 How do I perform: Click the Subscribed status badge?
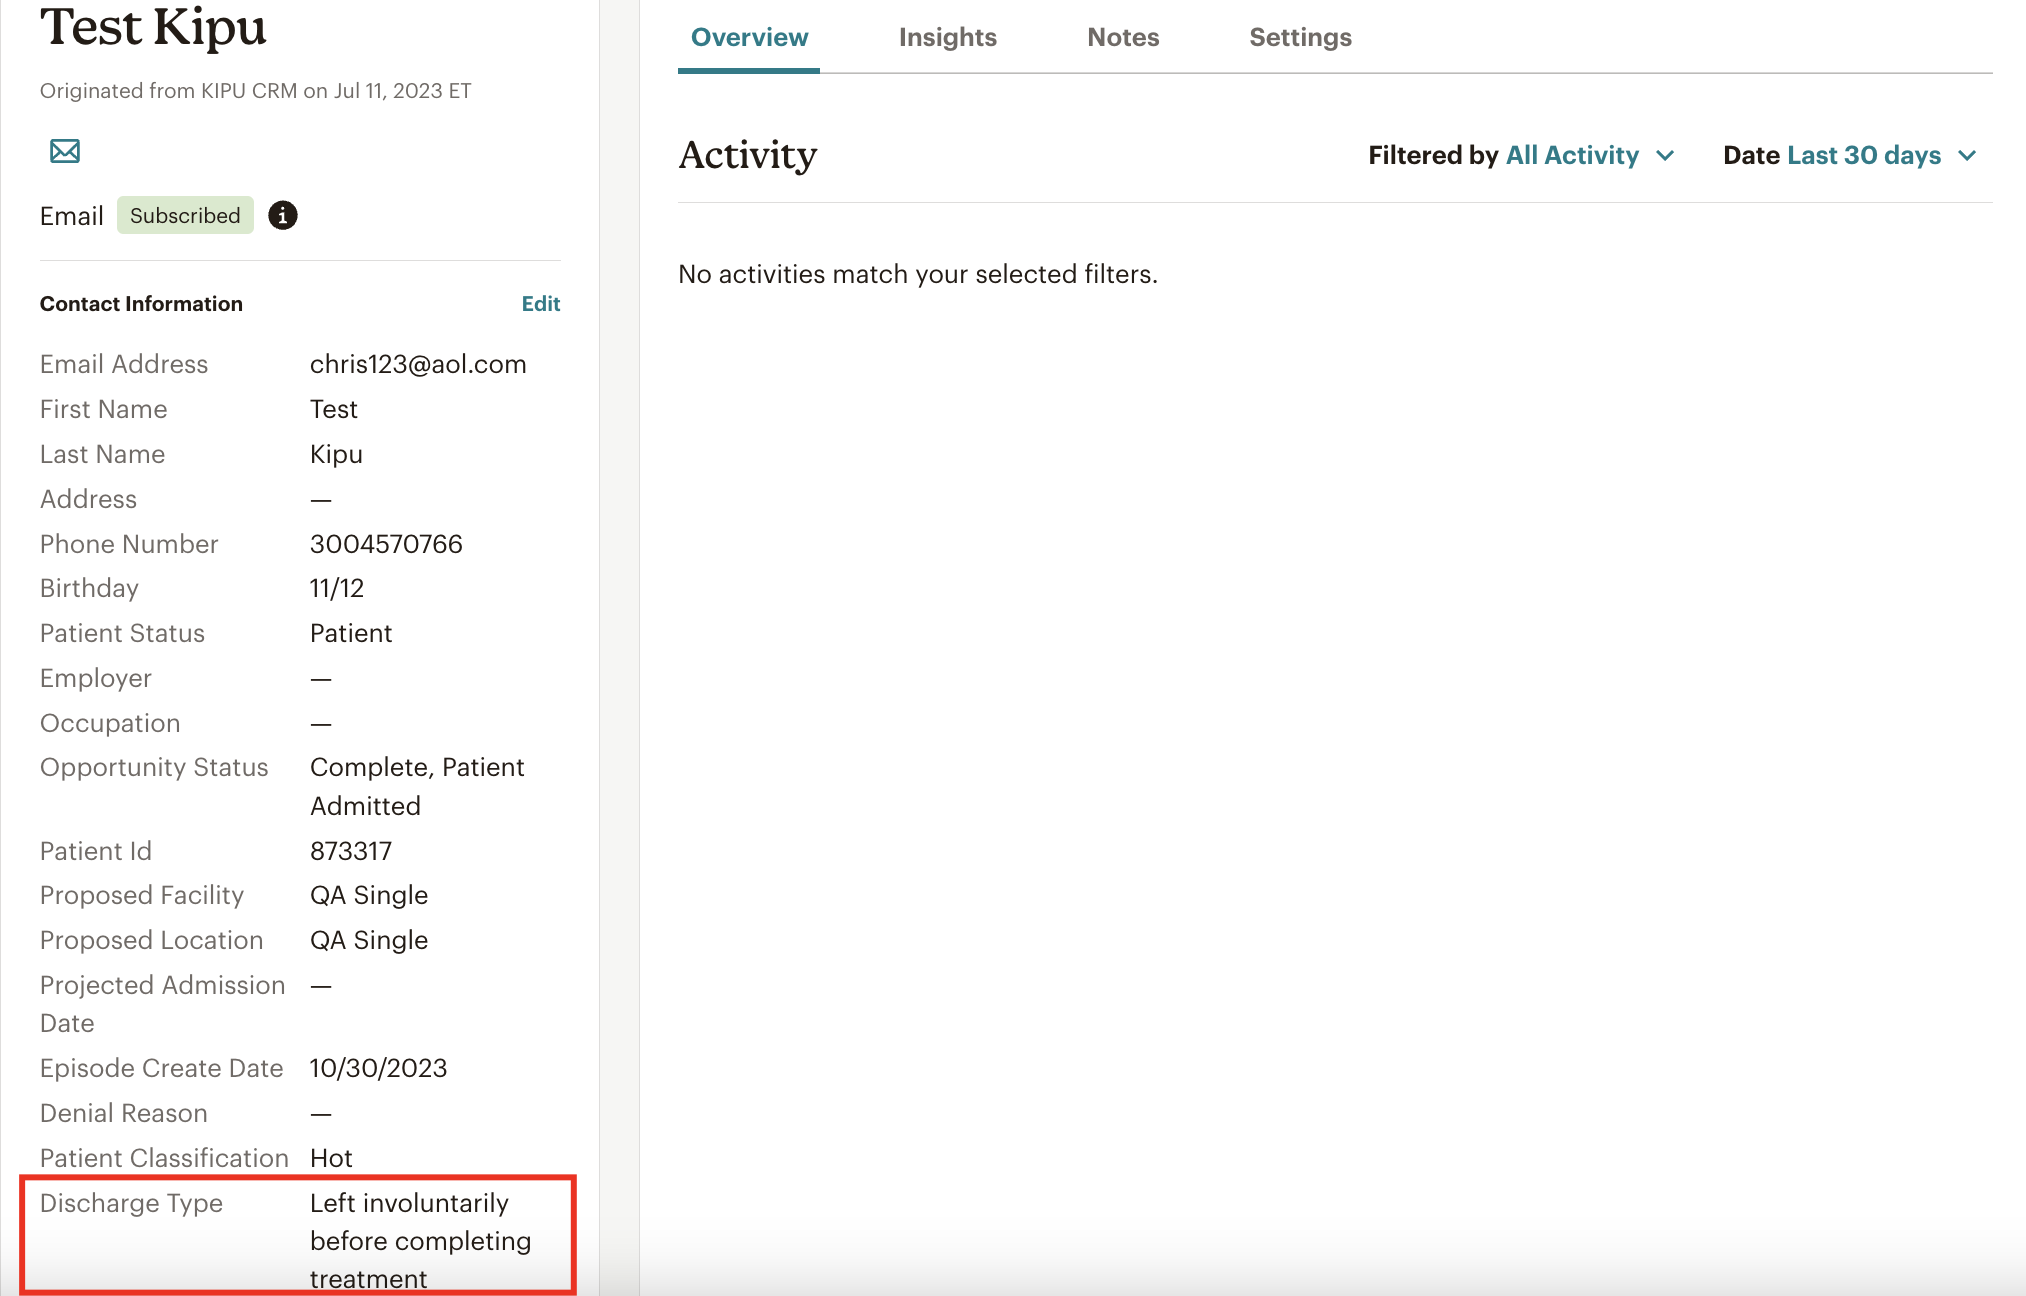coord(185,215)
